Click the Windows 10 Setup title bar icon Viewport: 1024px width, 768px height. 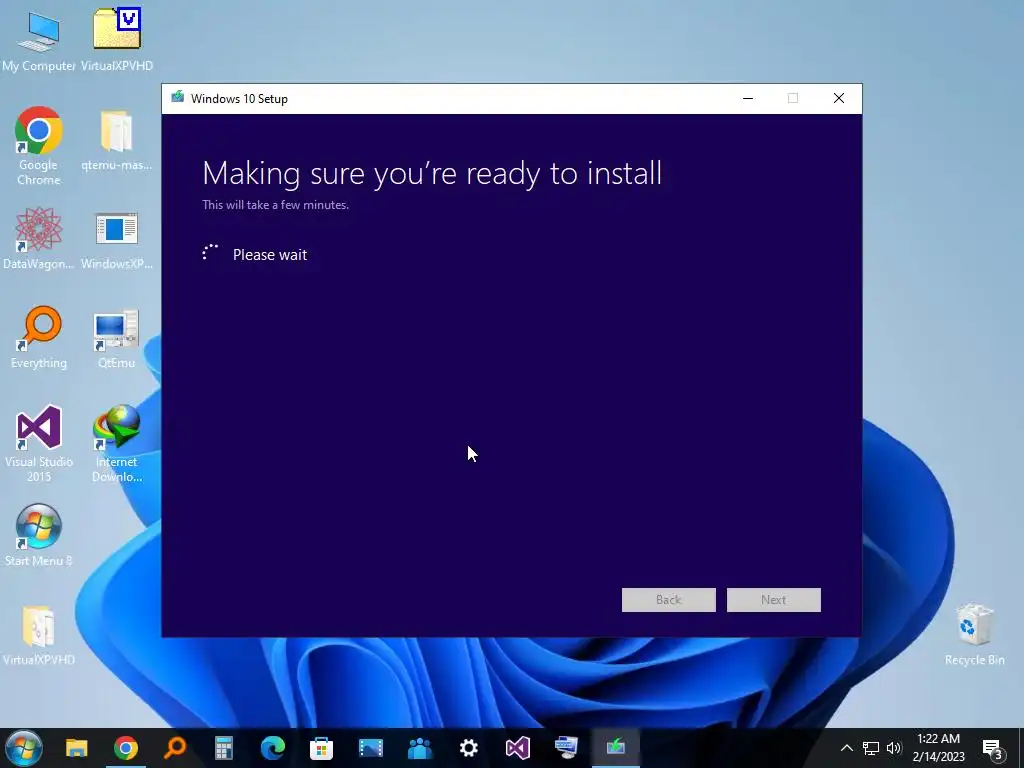(178, 98)
